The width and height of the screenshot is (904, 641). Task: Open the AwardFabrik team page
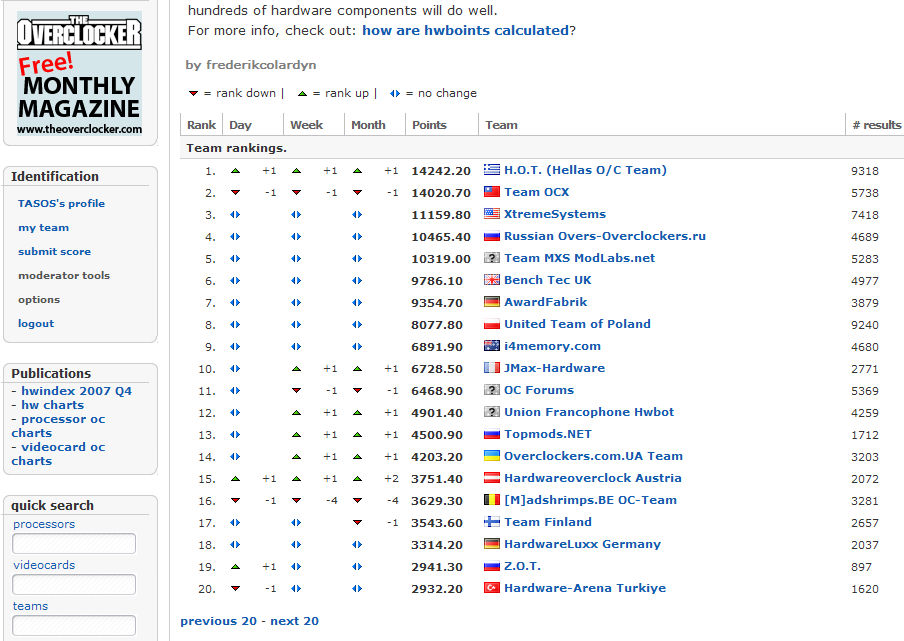(x=545, y=302)
